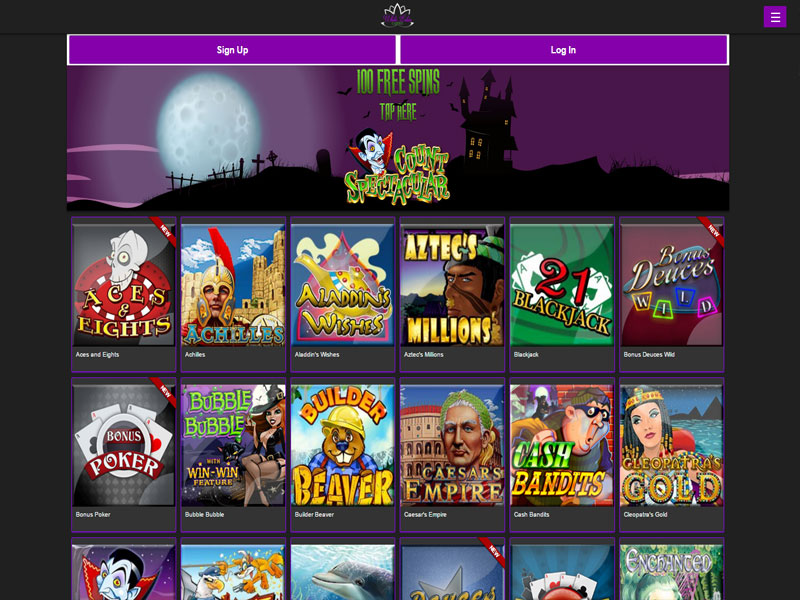
Task: Open the Caesar's Empire slot
Action: pos(453,455)
